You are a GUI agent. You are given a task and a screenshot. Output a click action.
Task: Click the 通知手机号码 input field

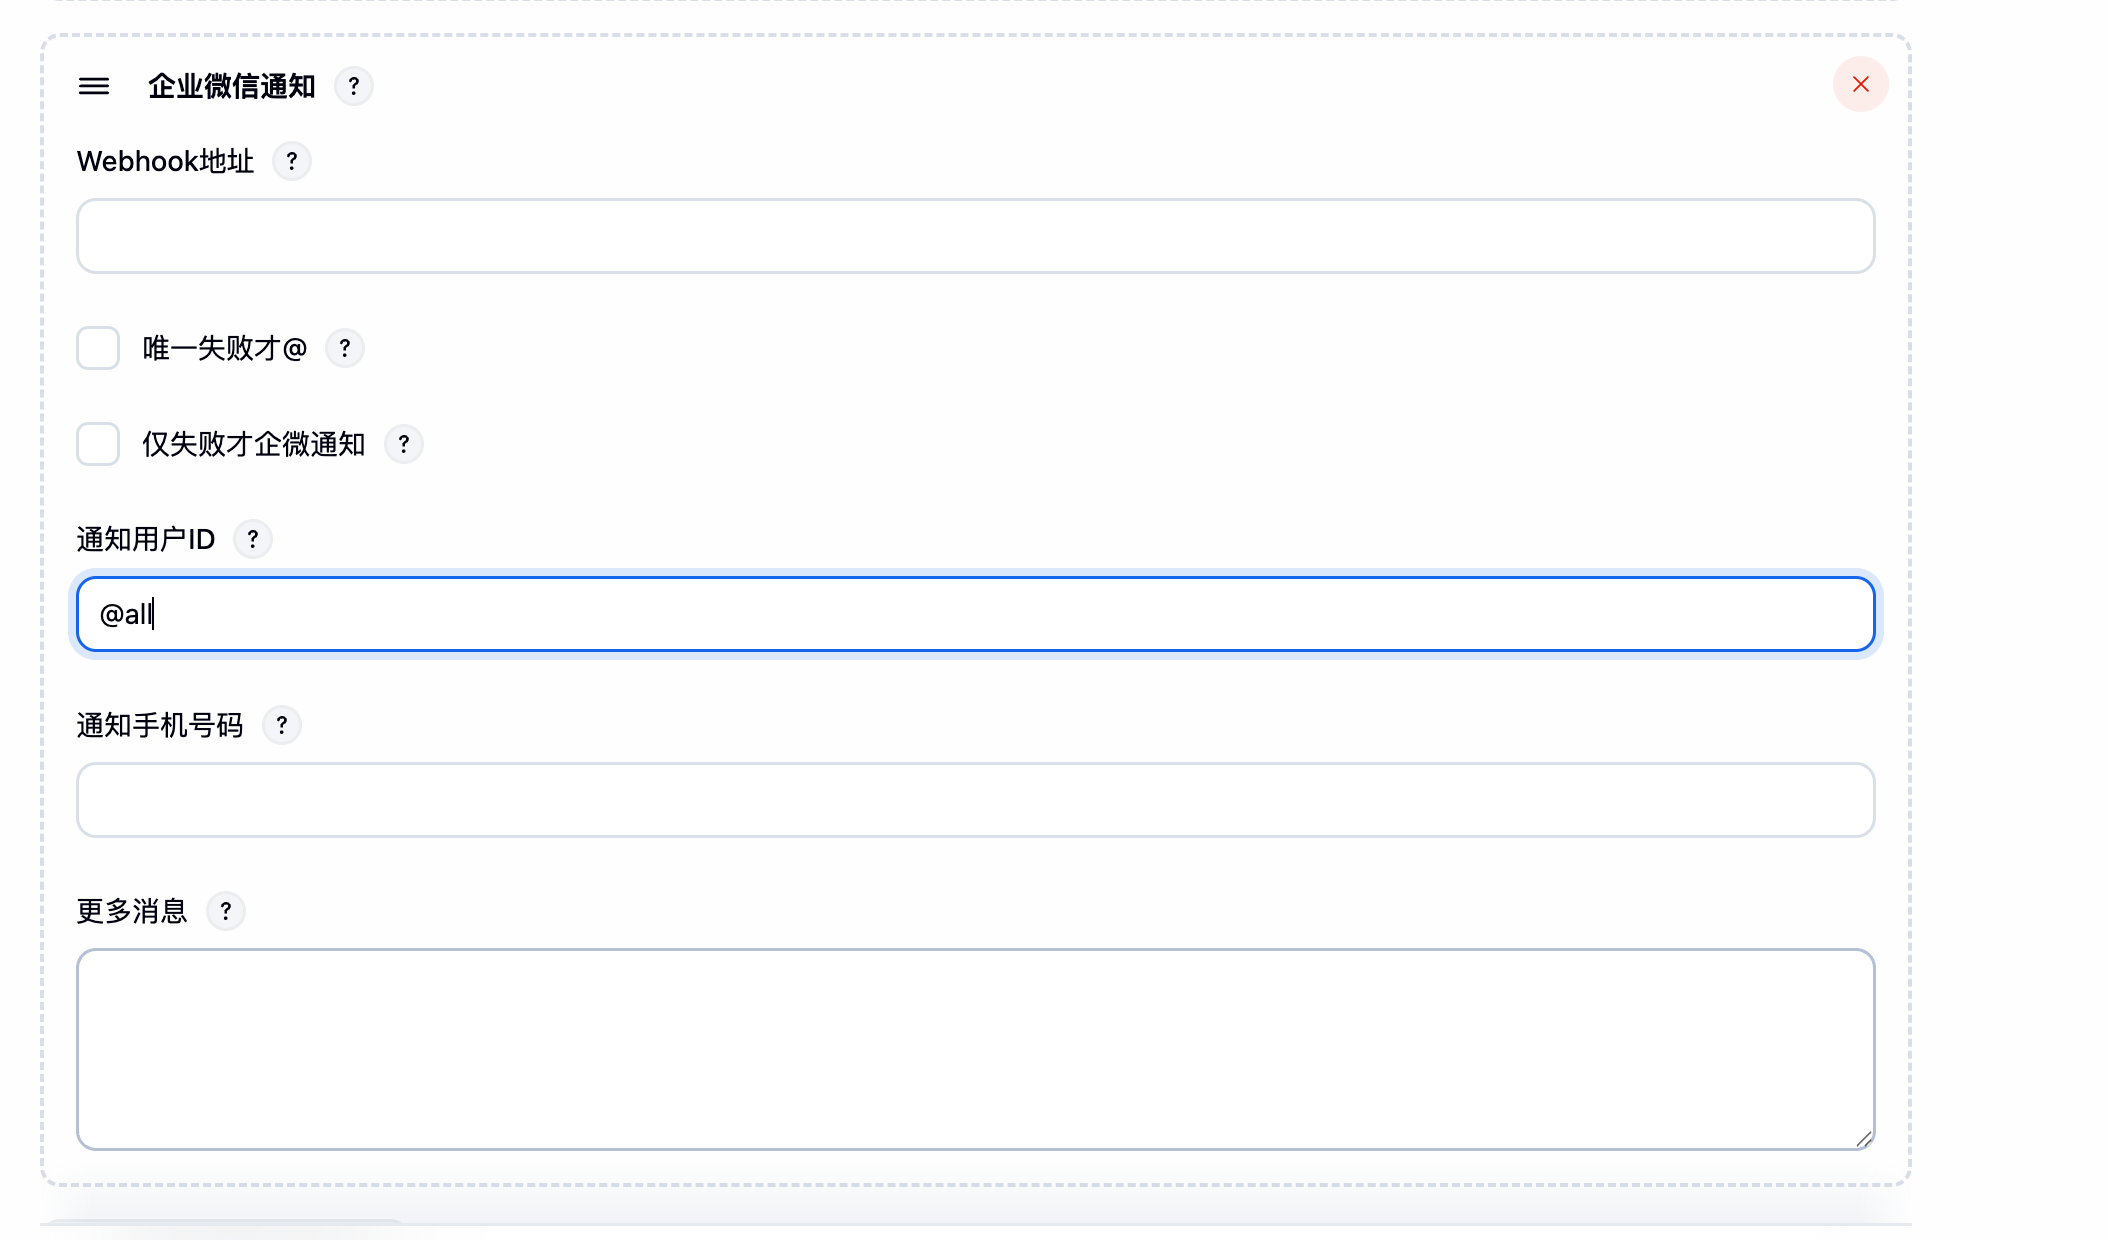[x=975, y=800]
